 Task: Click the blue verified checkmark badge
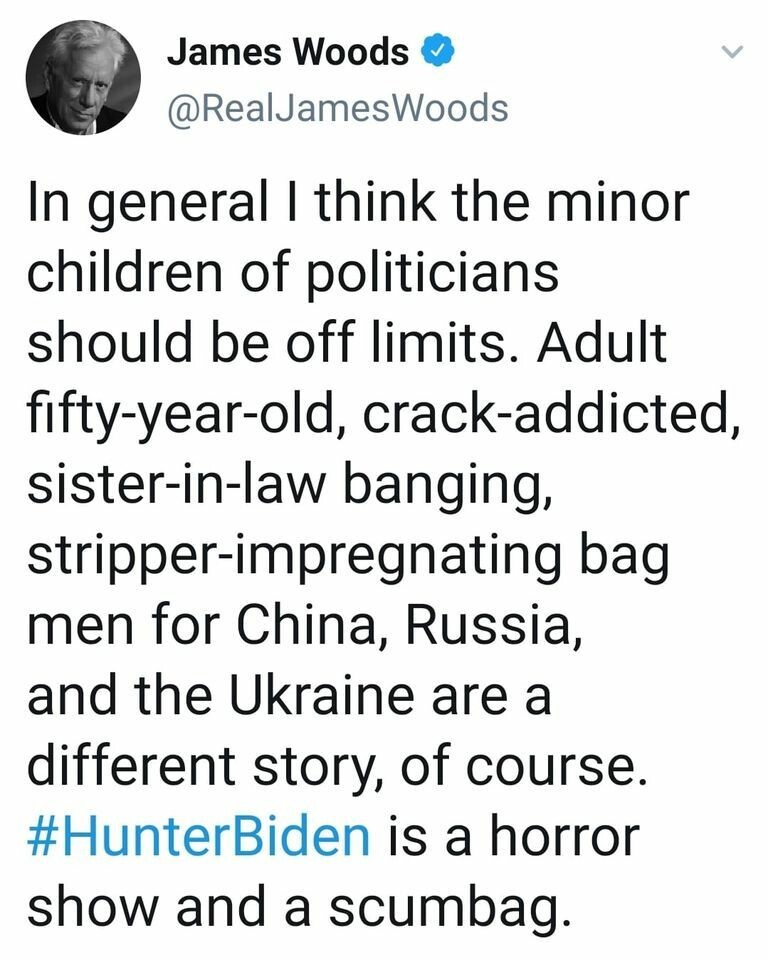point(437,52)
